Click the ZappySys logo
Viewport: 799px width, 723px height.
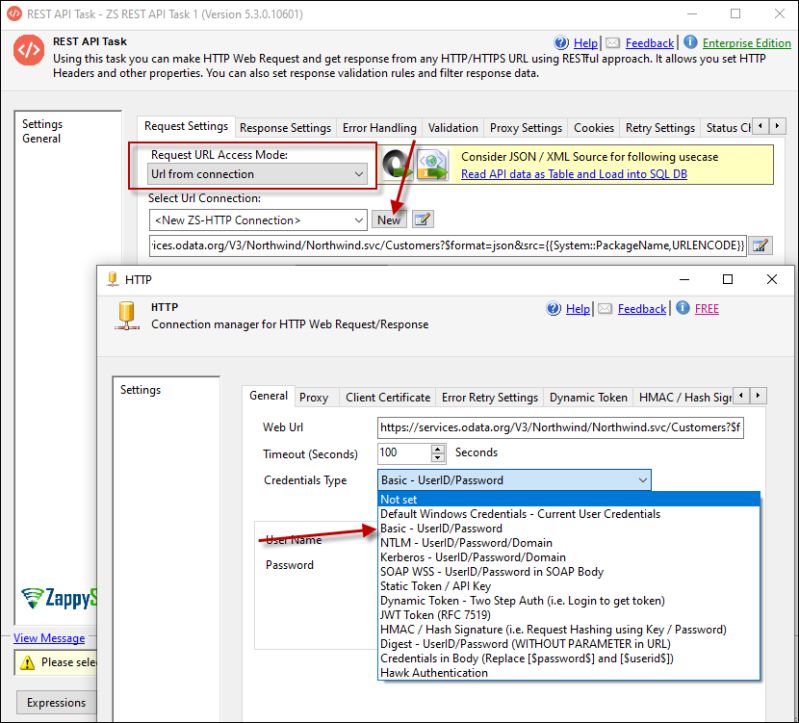pyautogui.click(x=58, y=598)
